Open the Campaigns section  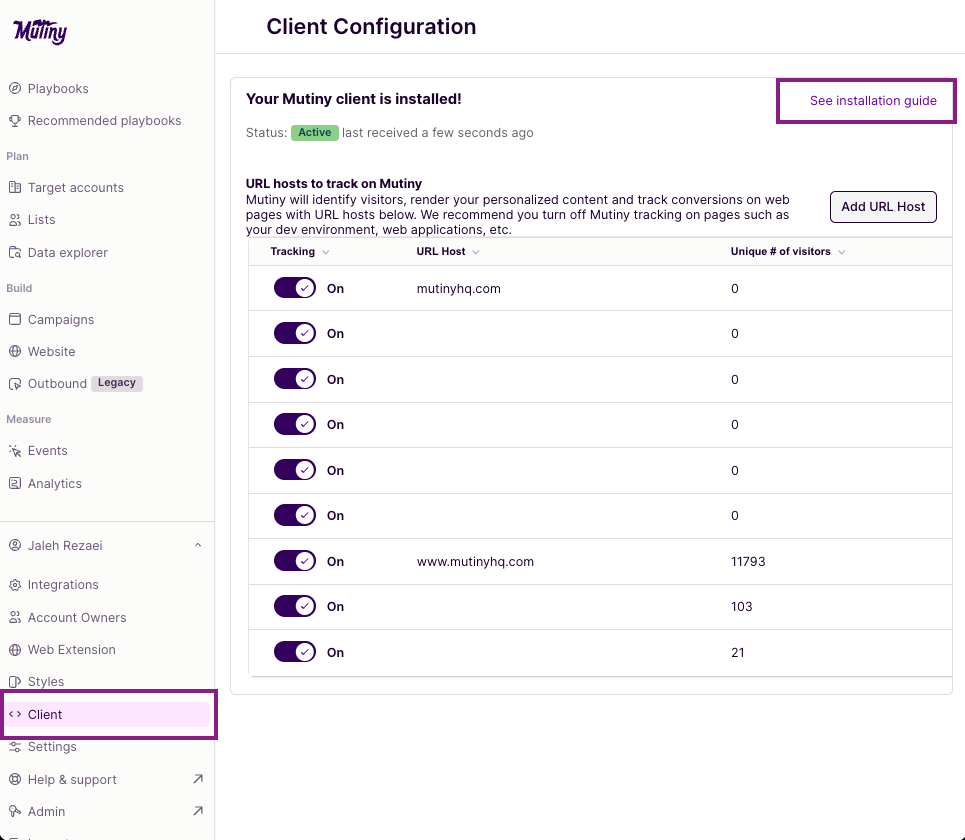click(x=61, y=319)
